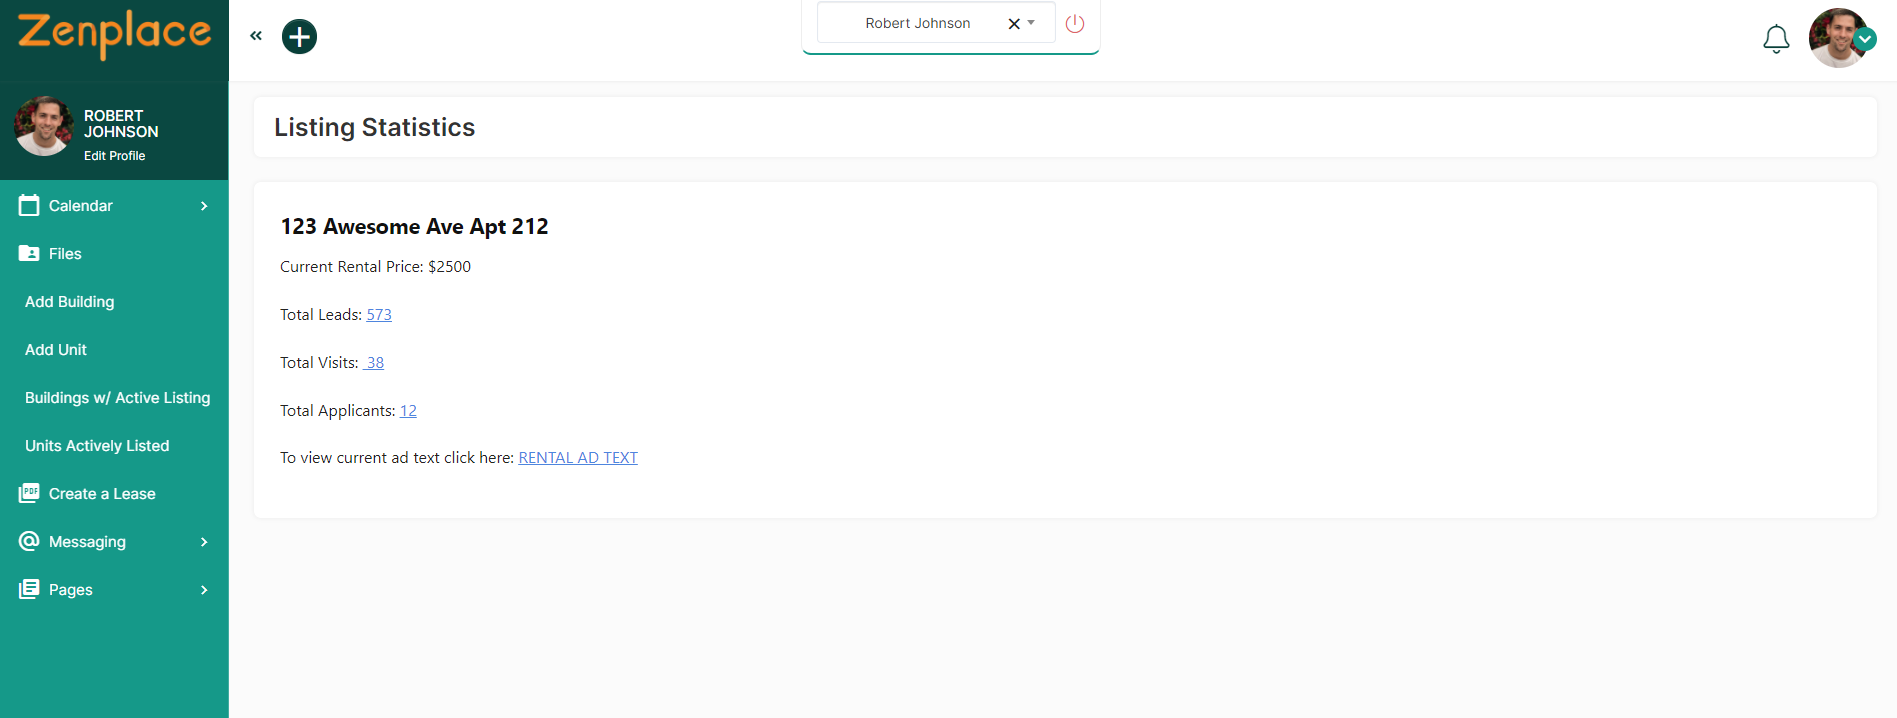Click the Zenplace logo

pyautogui.click(x=114, y=34)
